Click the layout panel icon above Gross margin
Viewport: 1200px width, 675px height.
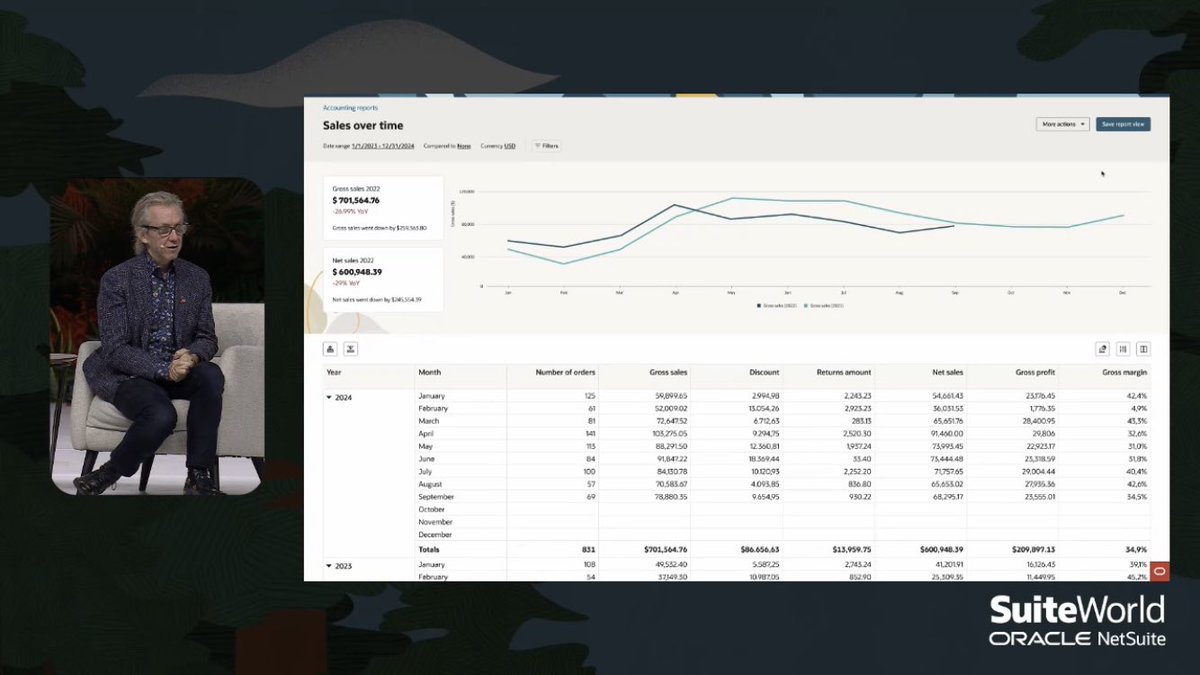(x=1143, y=349)
